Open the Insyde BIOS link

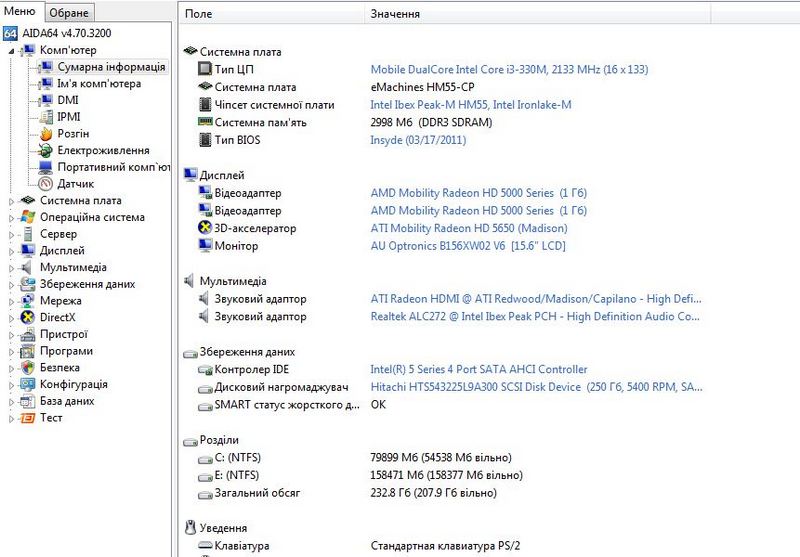click(x=418, y=140)
